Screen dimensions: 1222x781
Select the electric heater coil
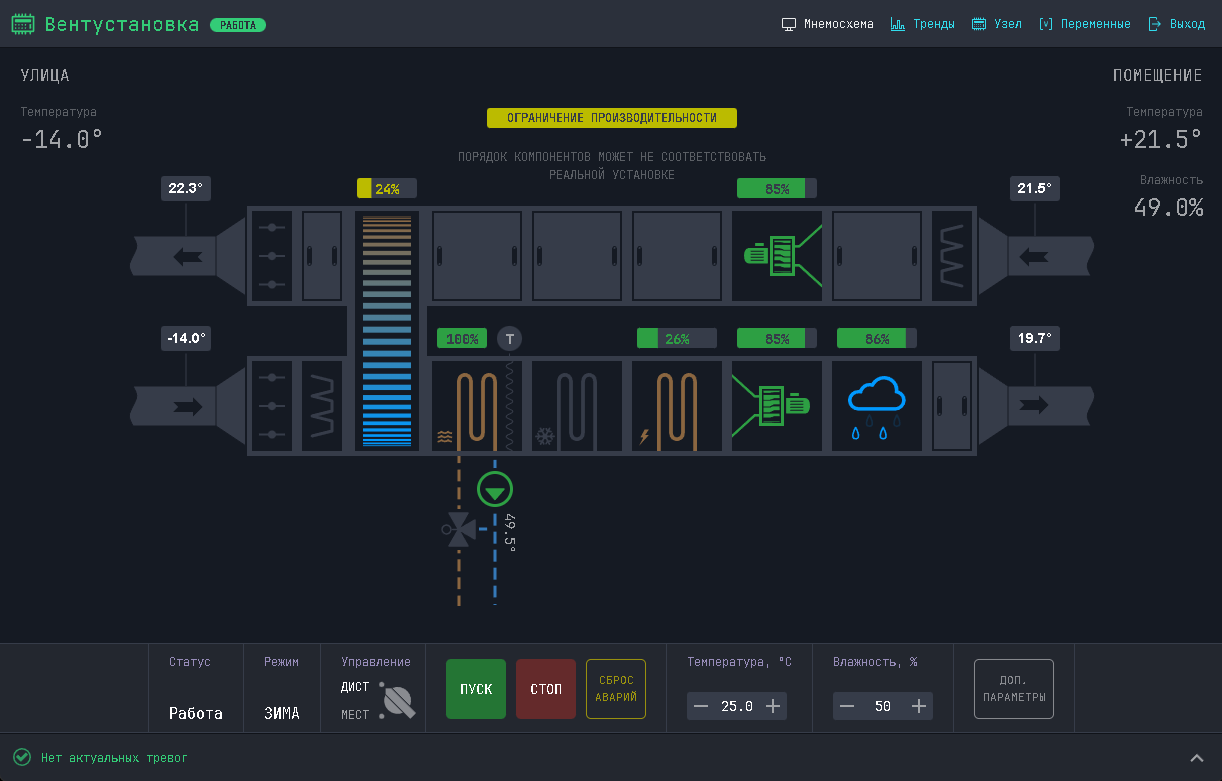677,405
